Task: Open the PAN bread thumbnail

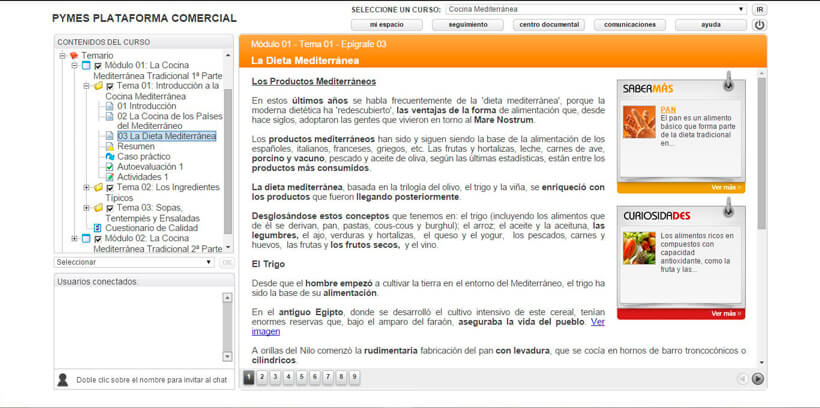Action: pyautogui.click(x=639, y=122)
